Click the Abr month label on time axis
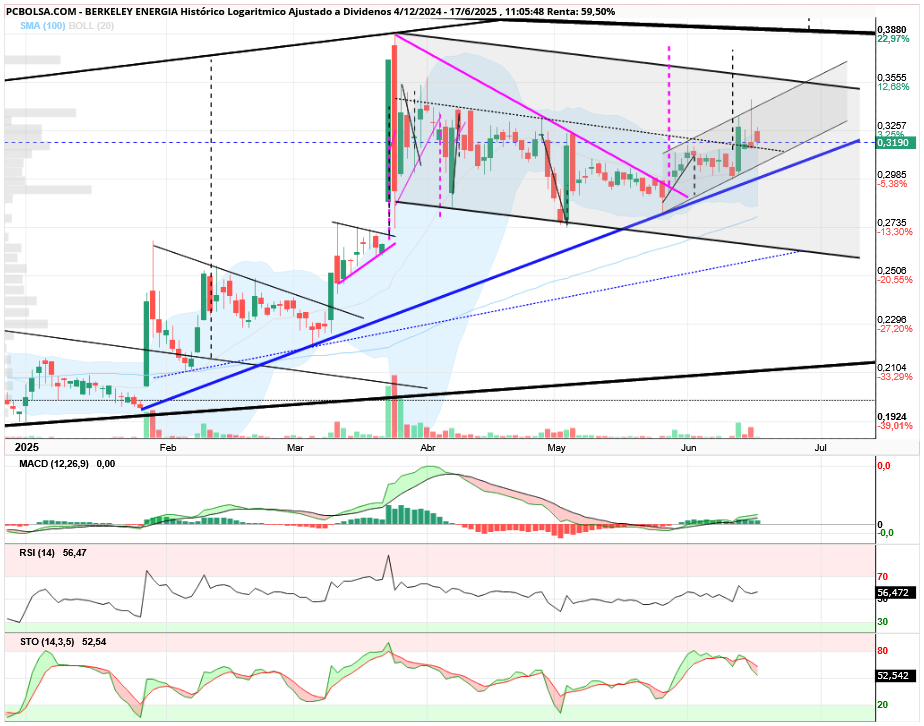924x726 pixels. coord(428,448)
